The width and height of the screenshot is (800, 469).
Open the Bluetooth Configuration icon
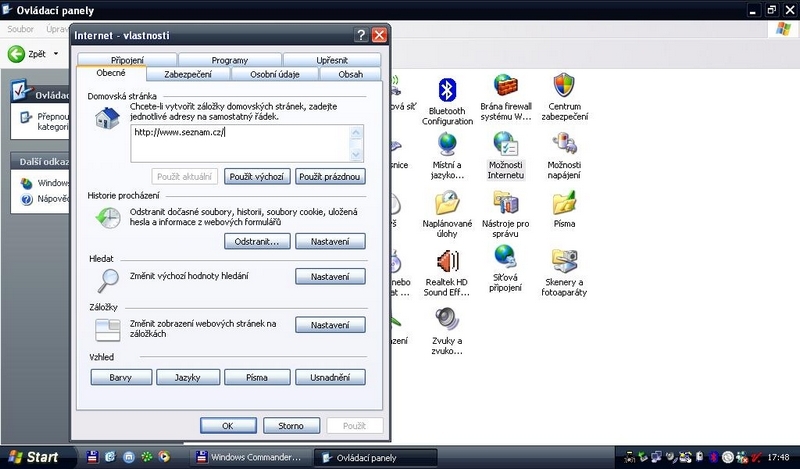coord(447,88)
